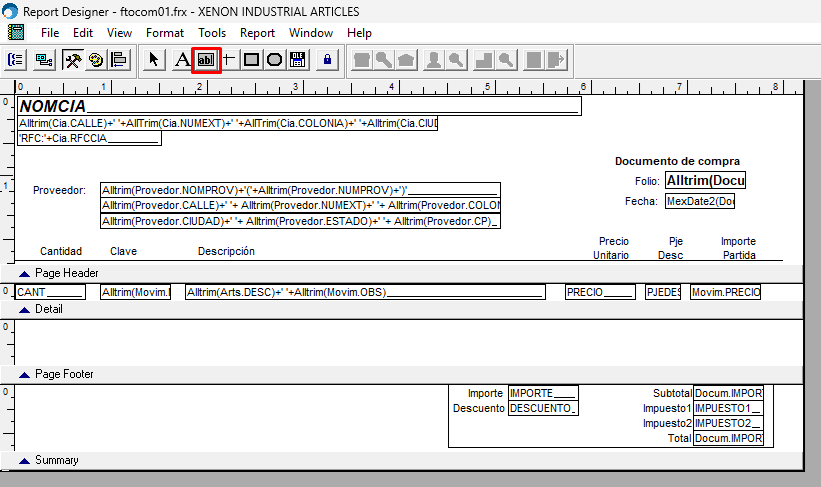821x487 pixels.
Task: Select the DESCUENTO summary field
Action: tap(543, 408)
